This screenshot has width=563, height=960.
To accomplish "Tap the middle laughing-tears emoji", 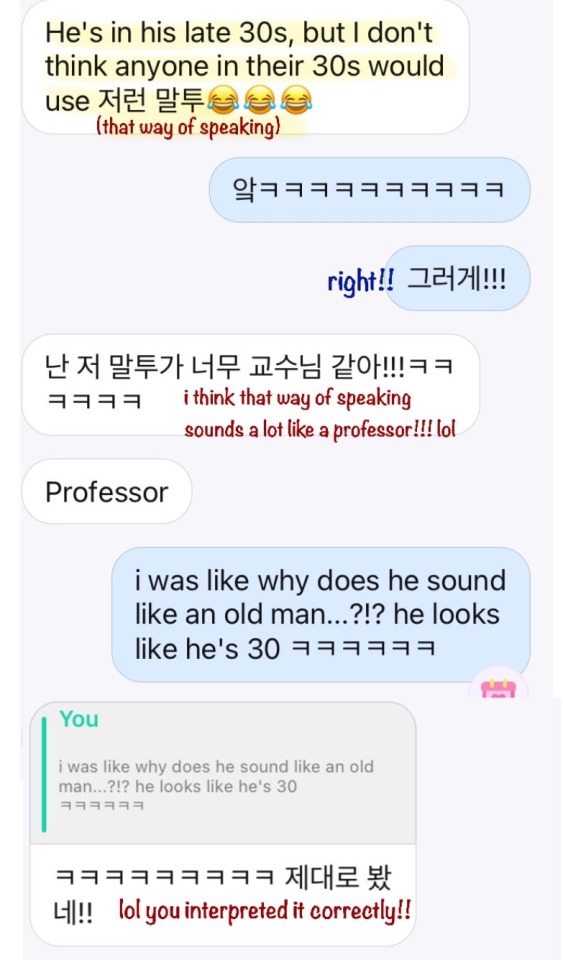I will pyautogui.click(x=259, y=100).
